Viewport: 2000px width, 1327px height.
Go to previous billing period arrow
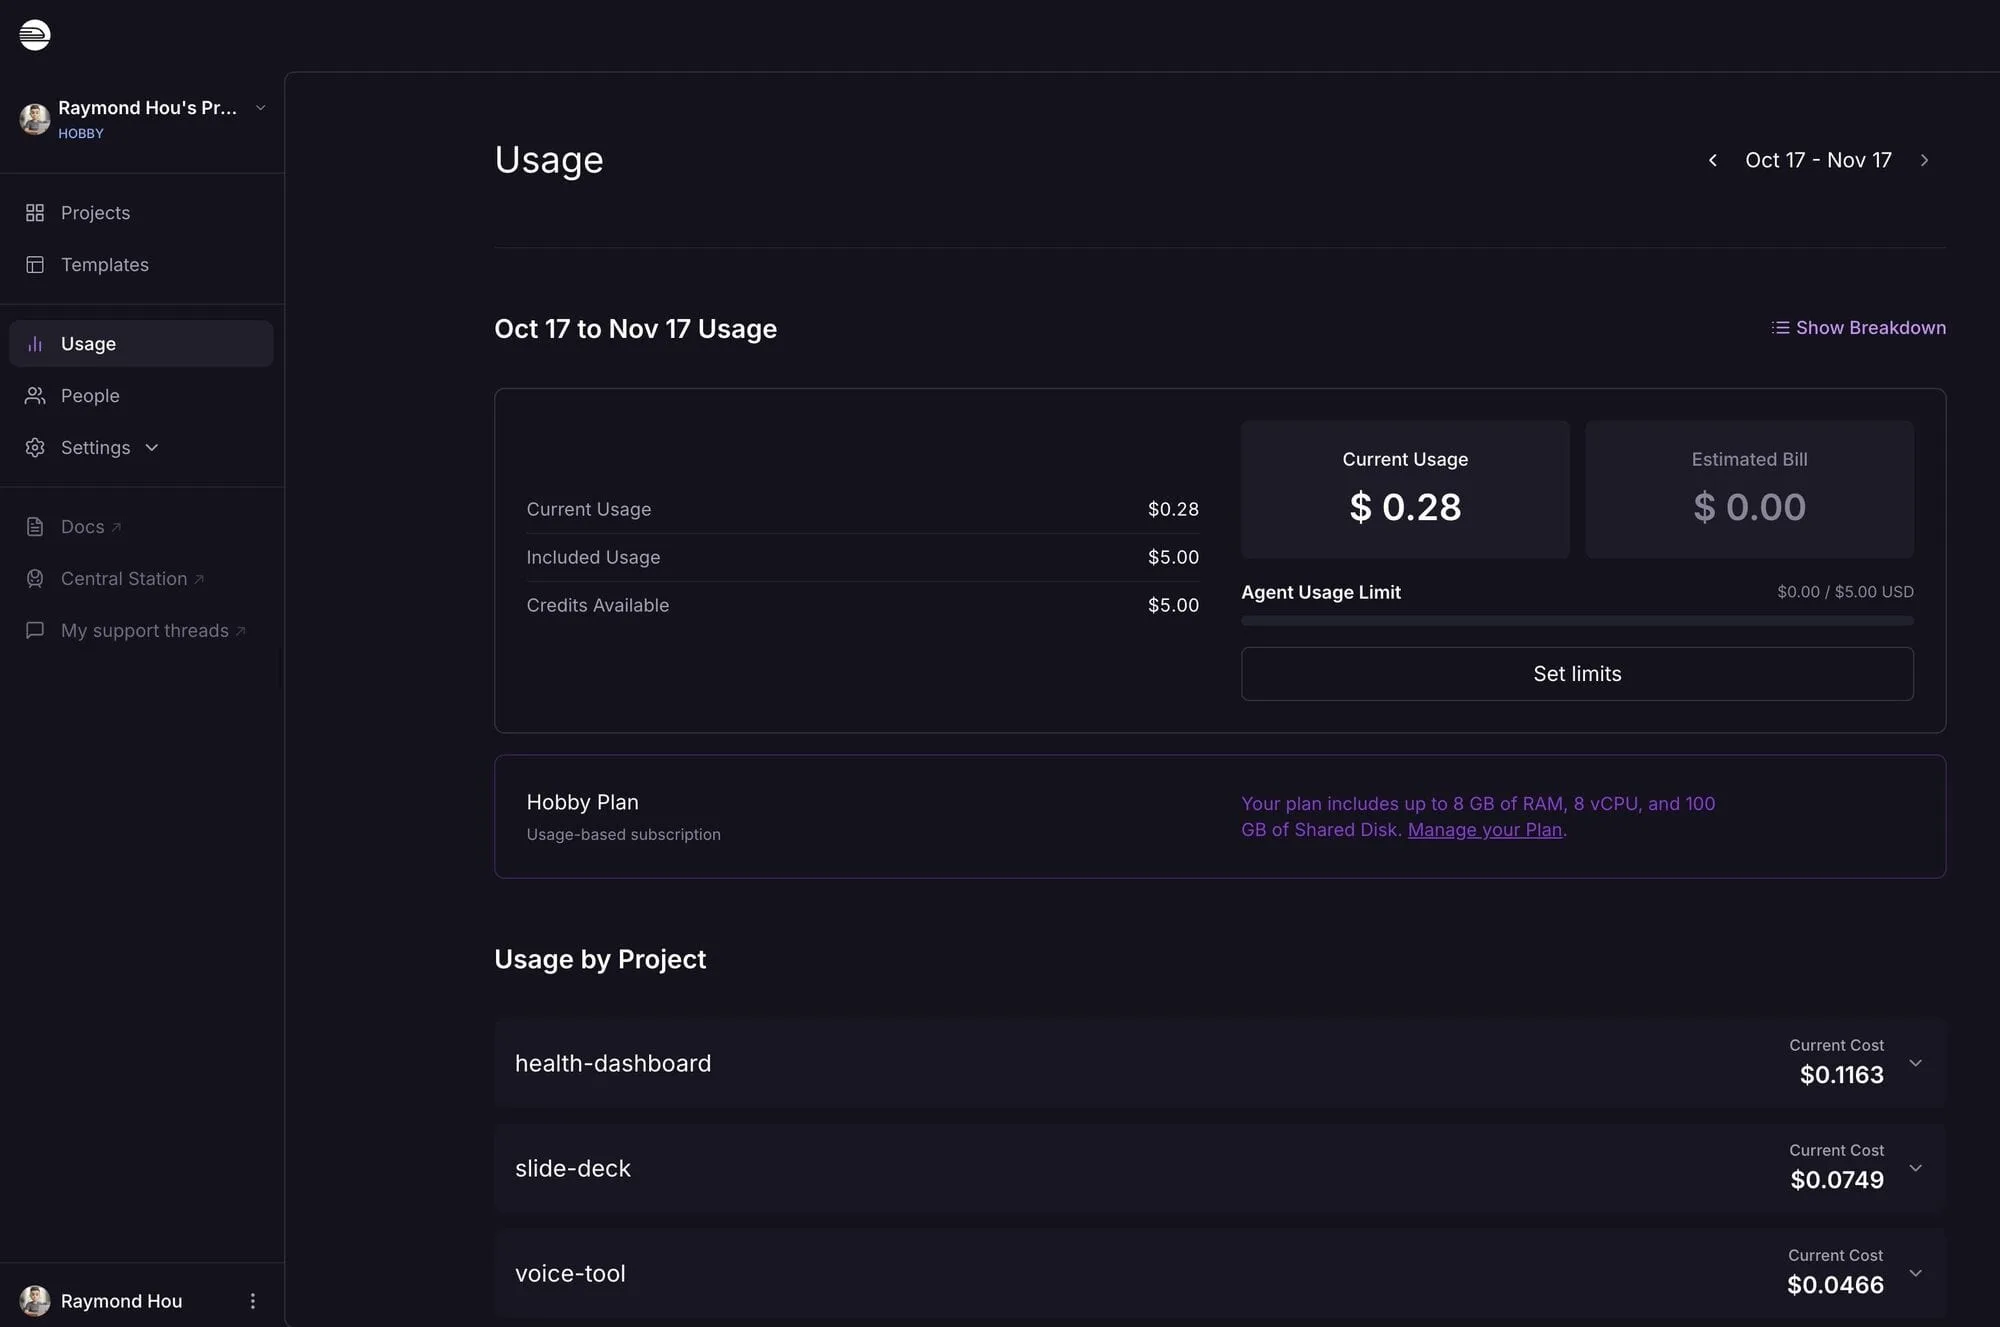(x=1713, y=160)
